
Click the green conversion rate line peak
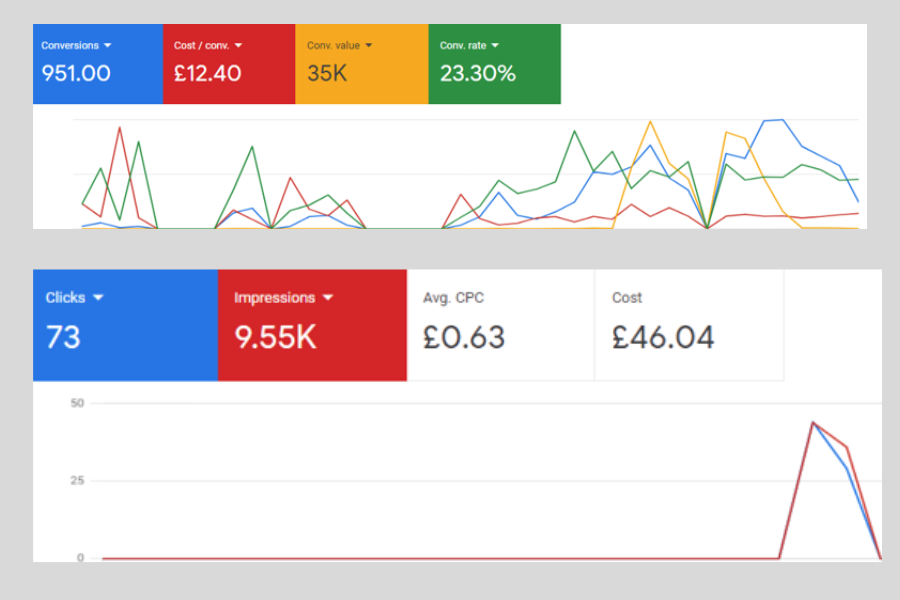(x=576, y=130)
